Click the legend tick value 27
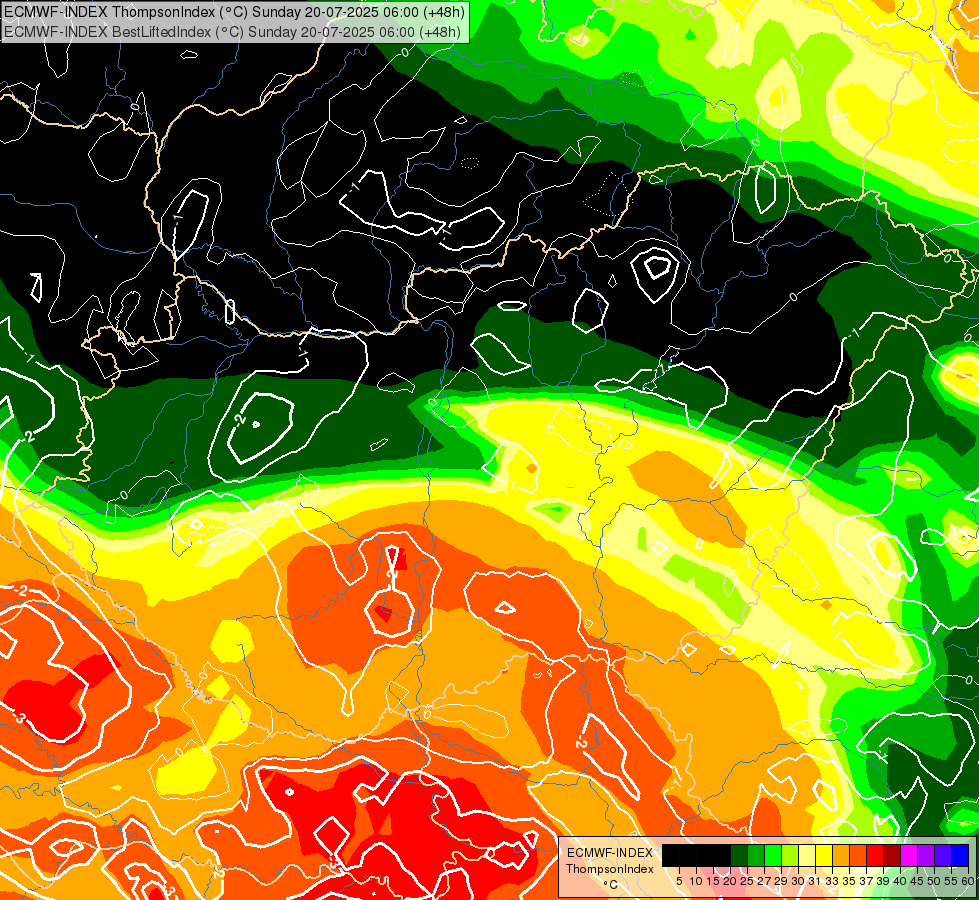The height and width of the screenshot is (900, 979). pos(764,881)
